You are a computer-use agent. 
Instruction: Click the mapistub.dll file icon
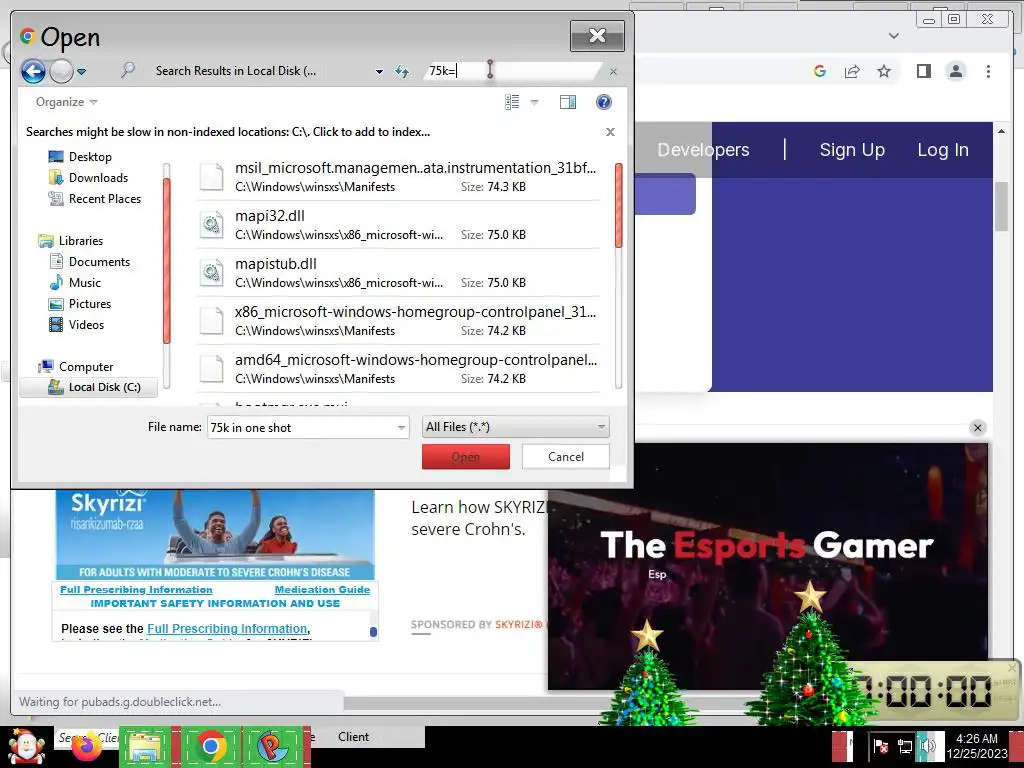click(212, 272)
